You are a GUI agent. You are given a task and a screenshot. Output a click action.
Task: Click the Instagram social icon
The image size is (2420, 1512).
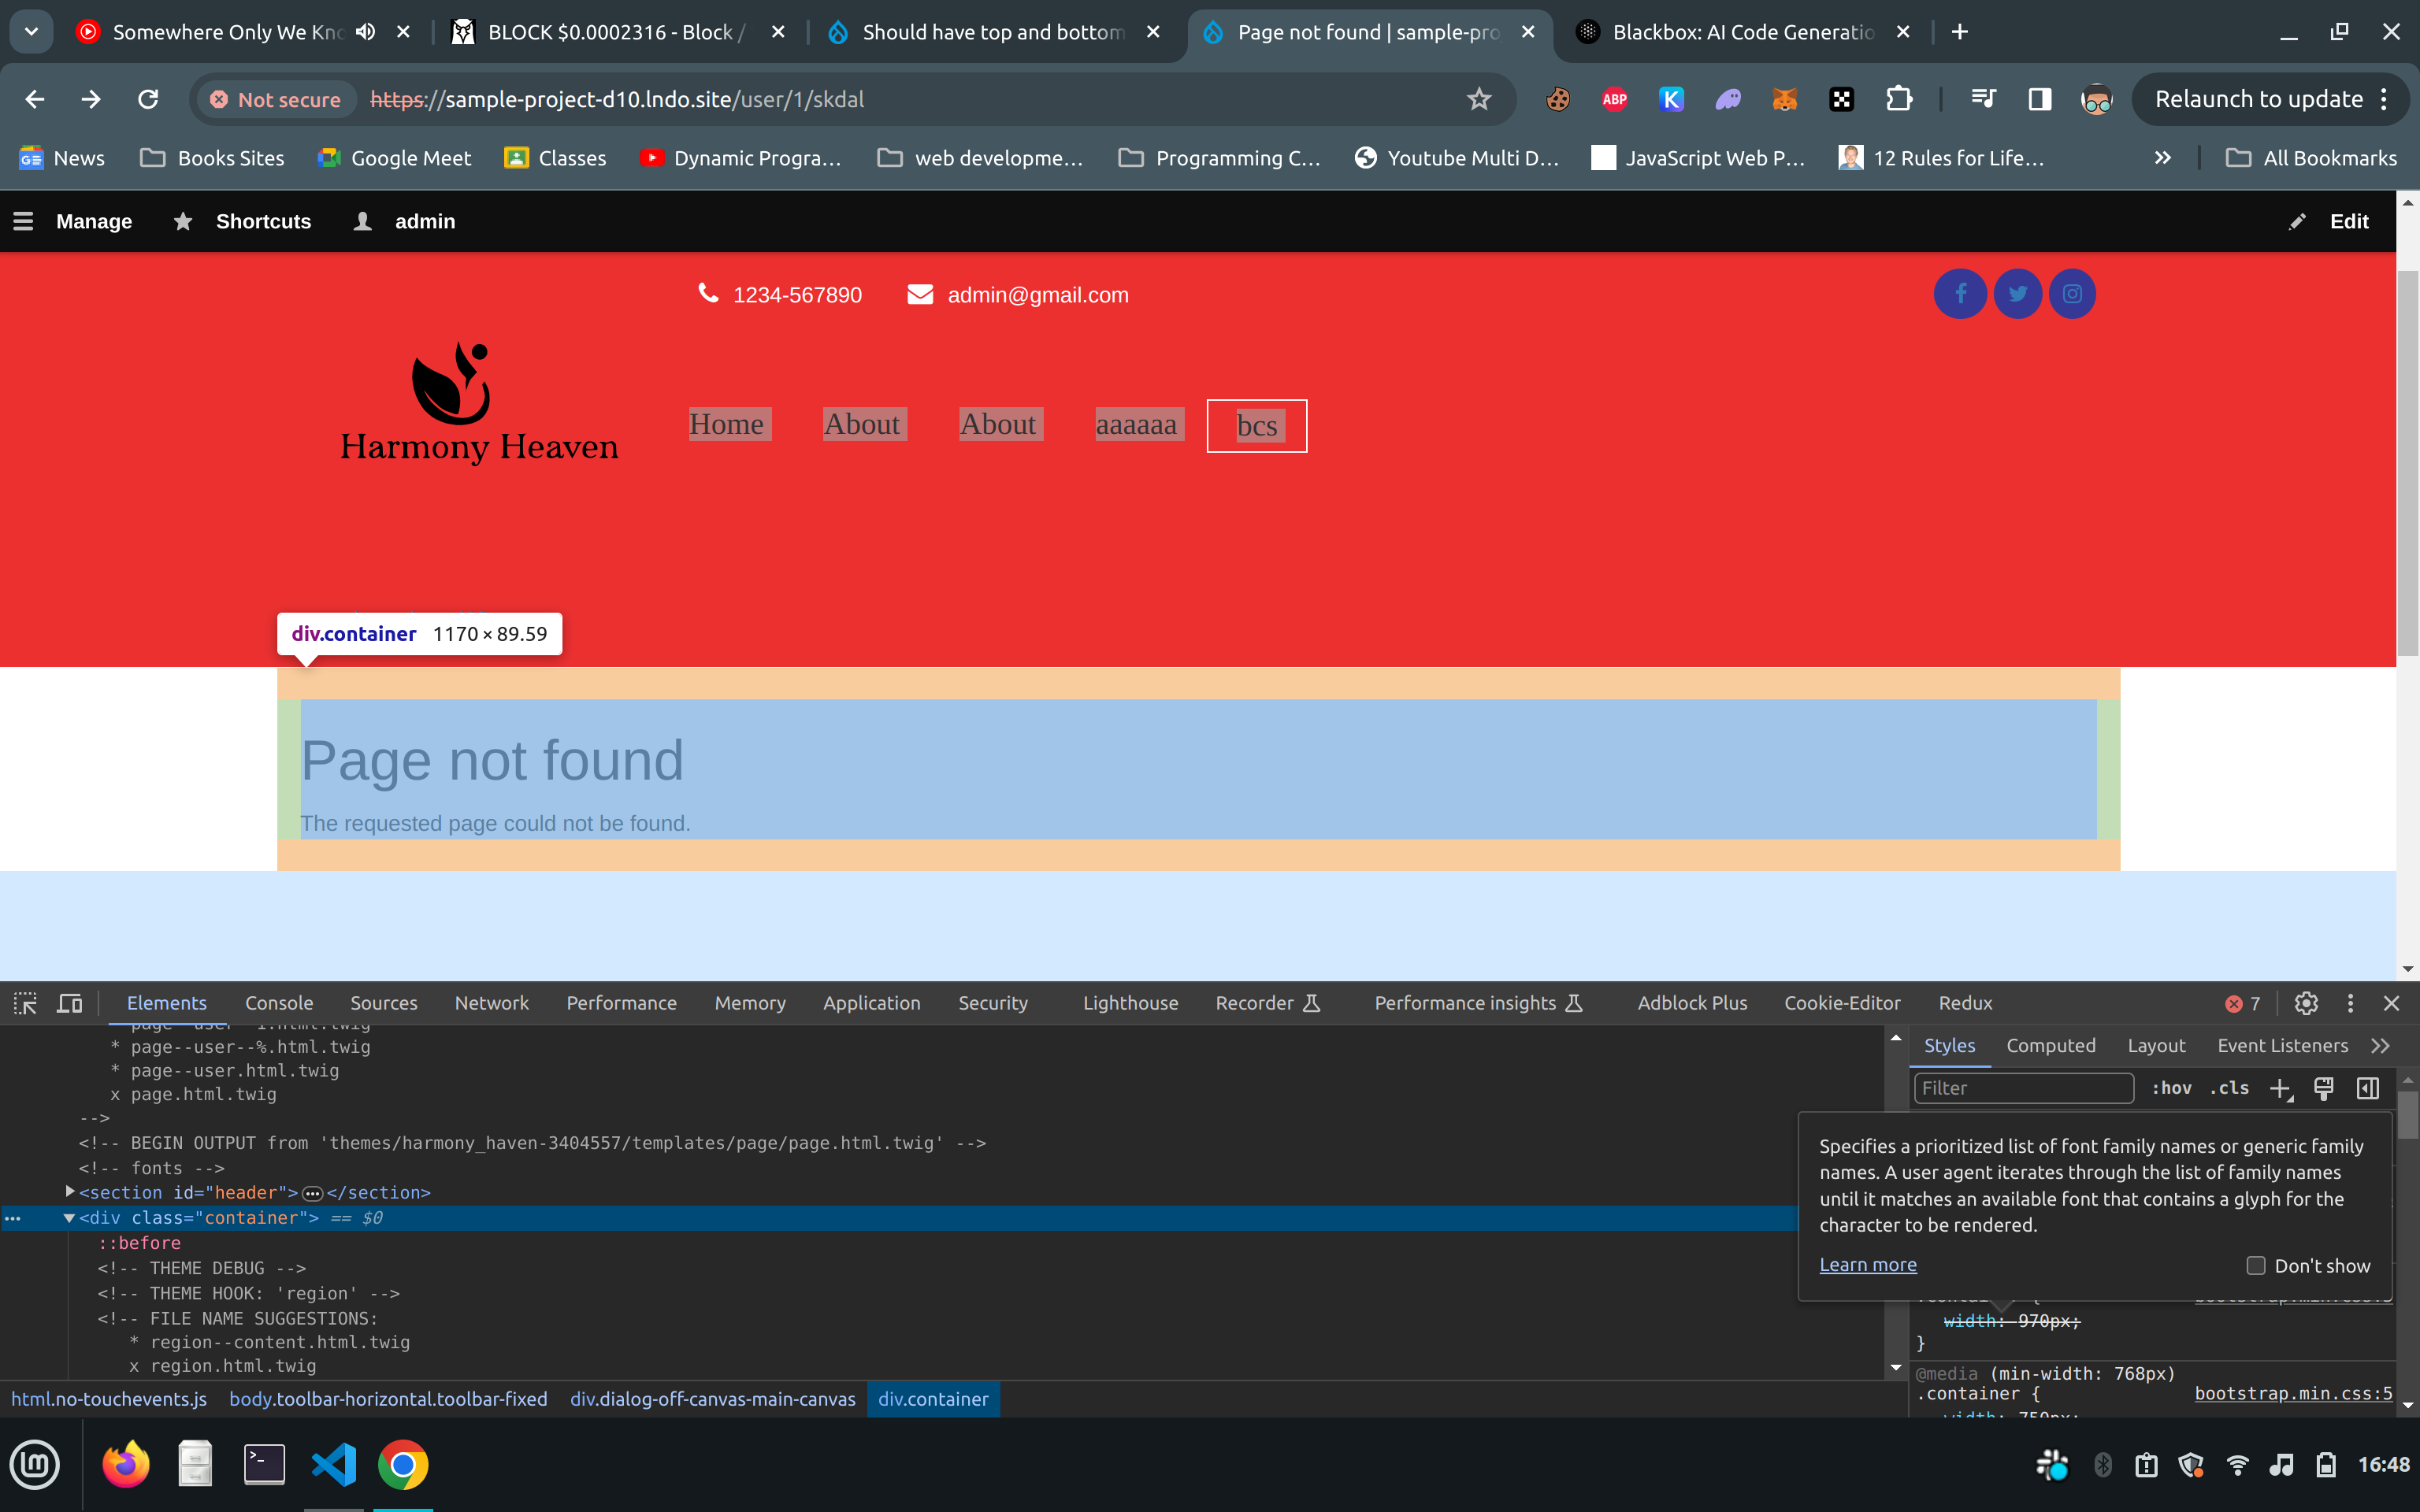click(x=2072, y=294)
